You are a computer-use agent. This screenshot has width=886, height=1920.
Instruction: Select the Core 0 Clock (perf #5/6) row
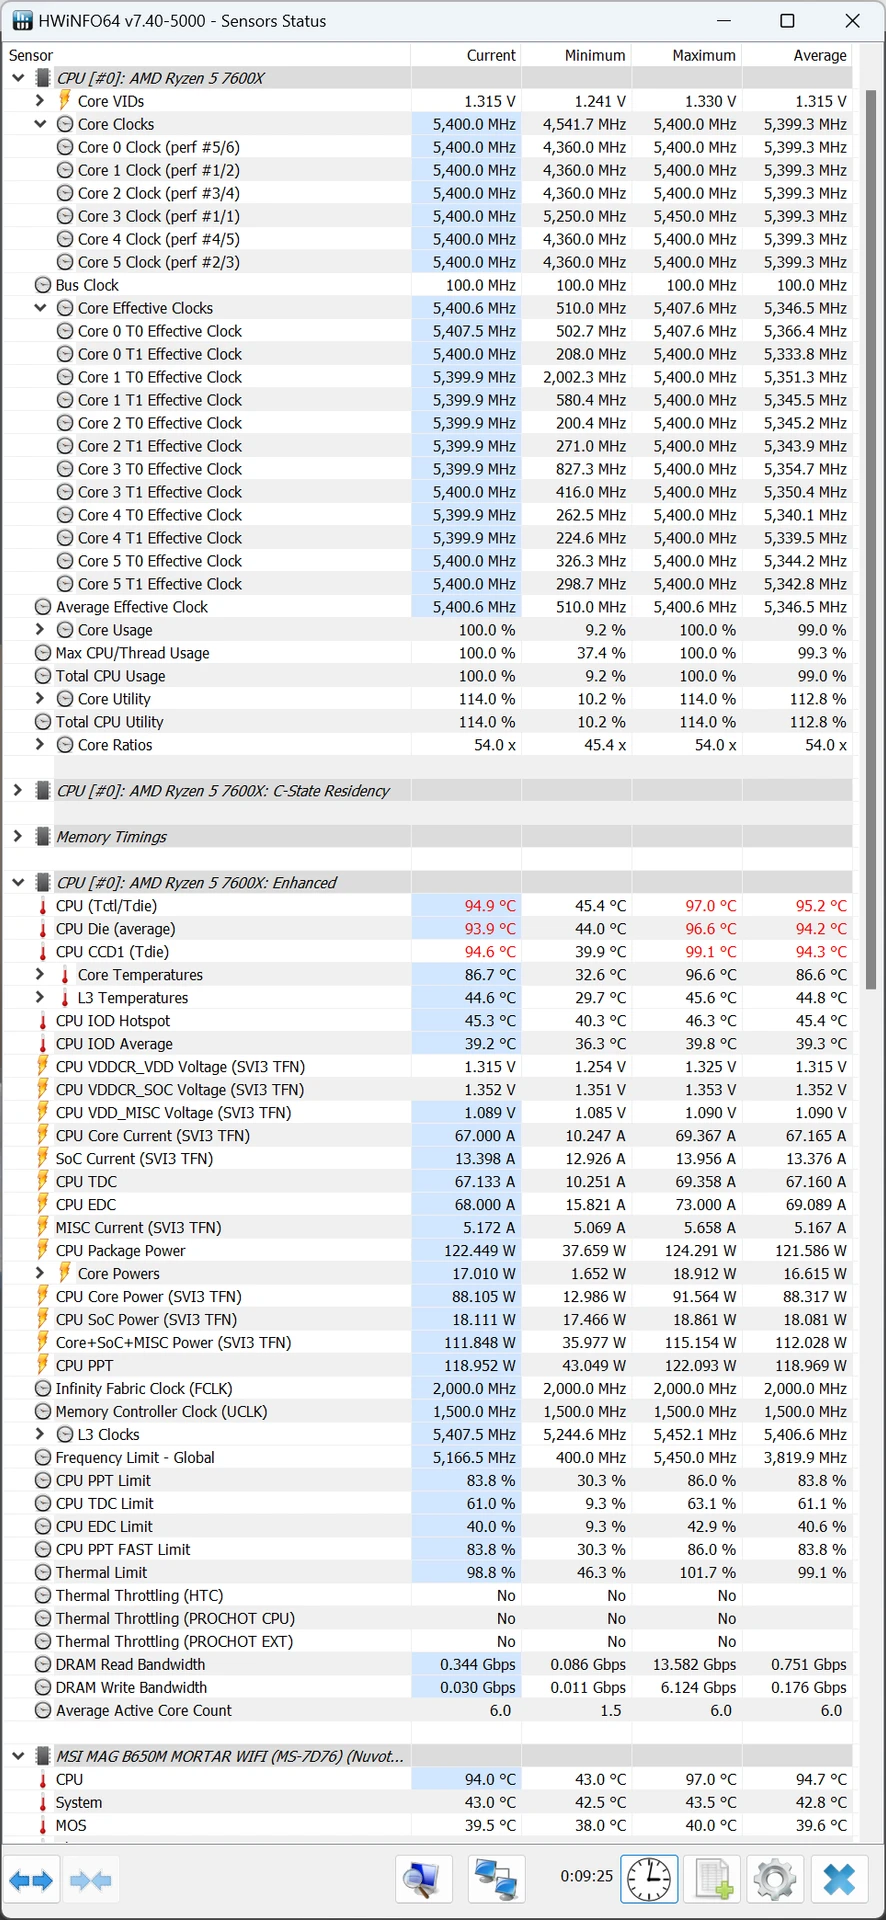(x=428, y=147)
